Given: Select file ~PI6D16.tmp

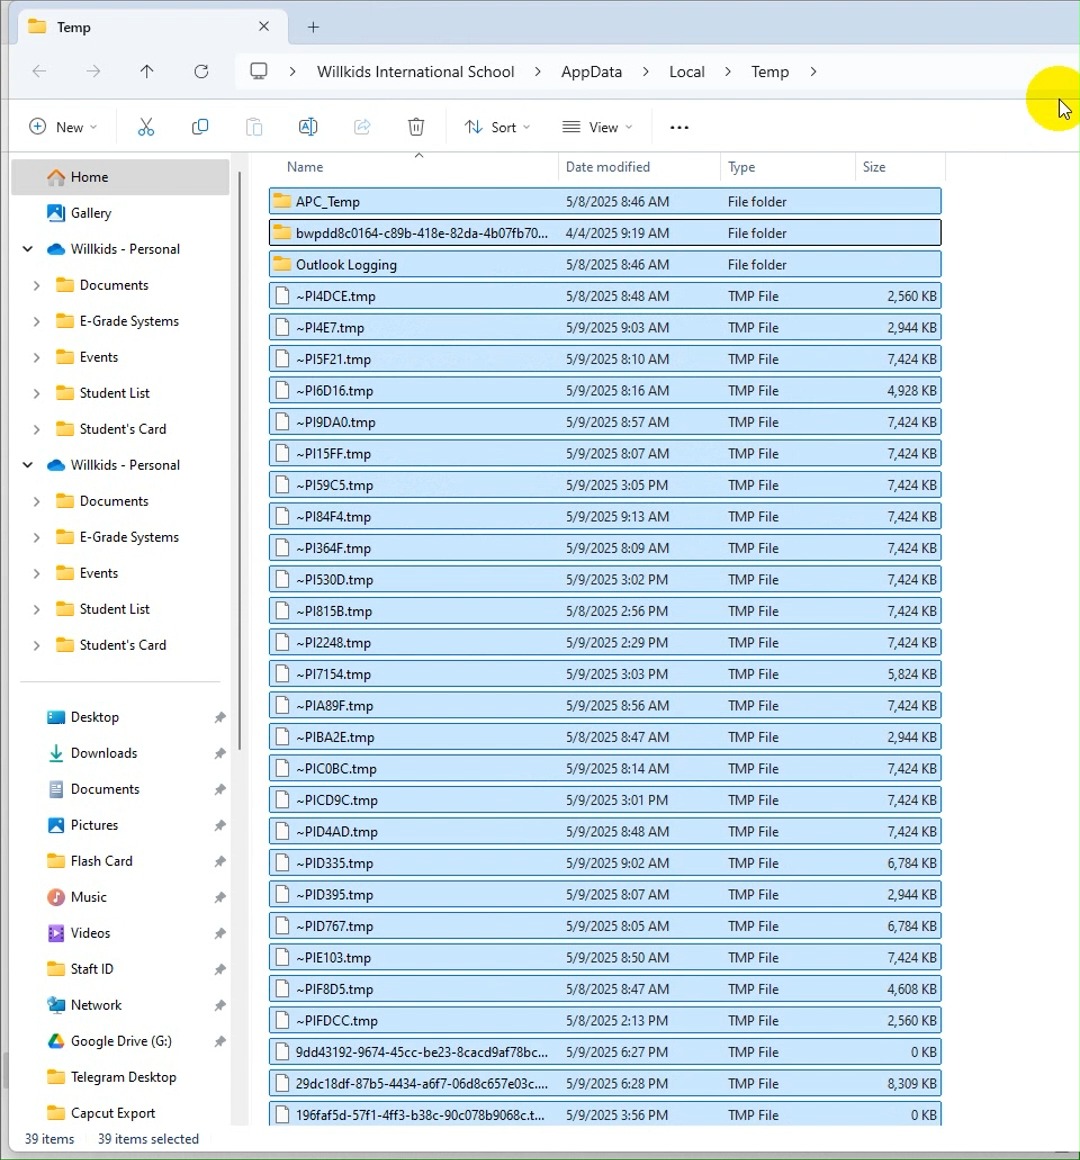Looking at the screenshot, I should click(x=605, y=391).
